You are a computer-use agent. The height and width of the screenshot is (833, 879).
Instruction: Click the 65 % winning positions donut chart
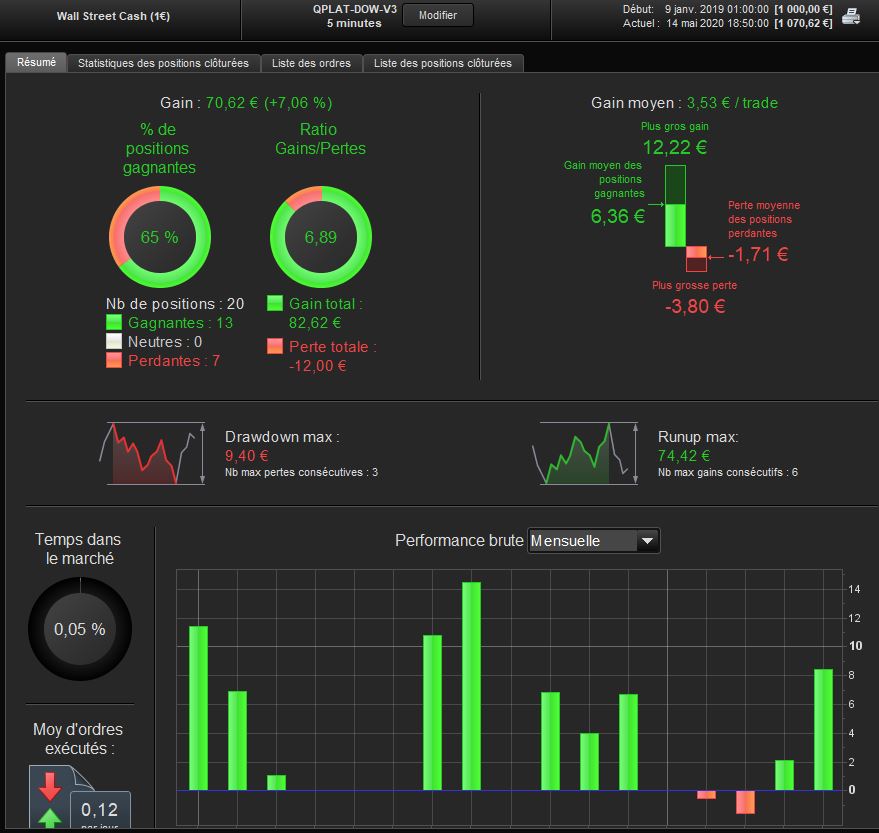coord(160,237)
